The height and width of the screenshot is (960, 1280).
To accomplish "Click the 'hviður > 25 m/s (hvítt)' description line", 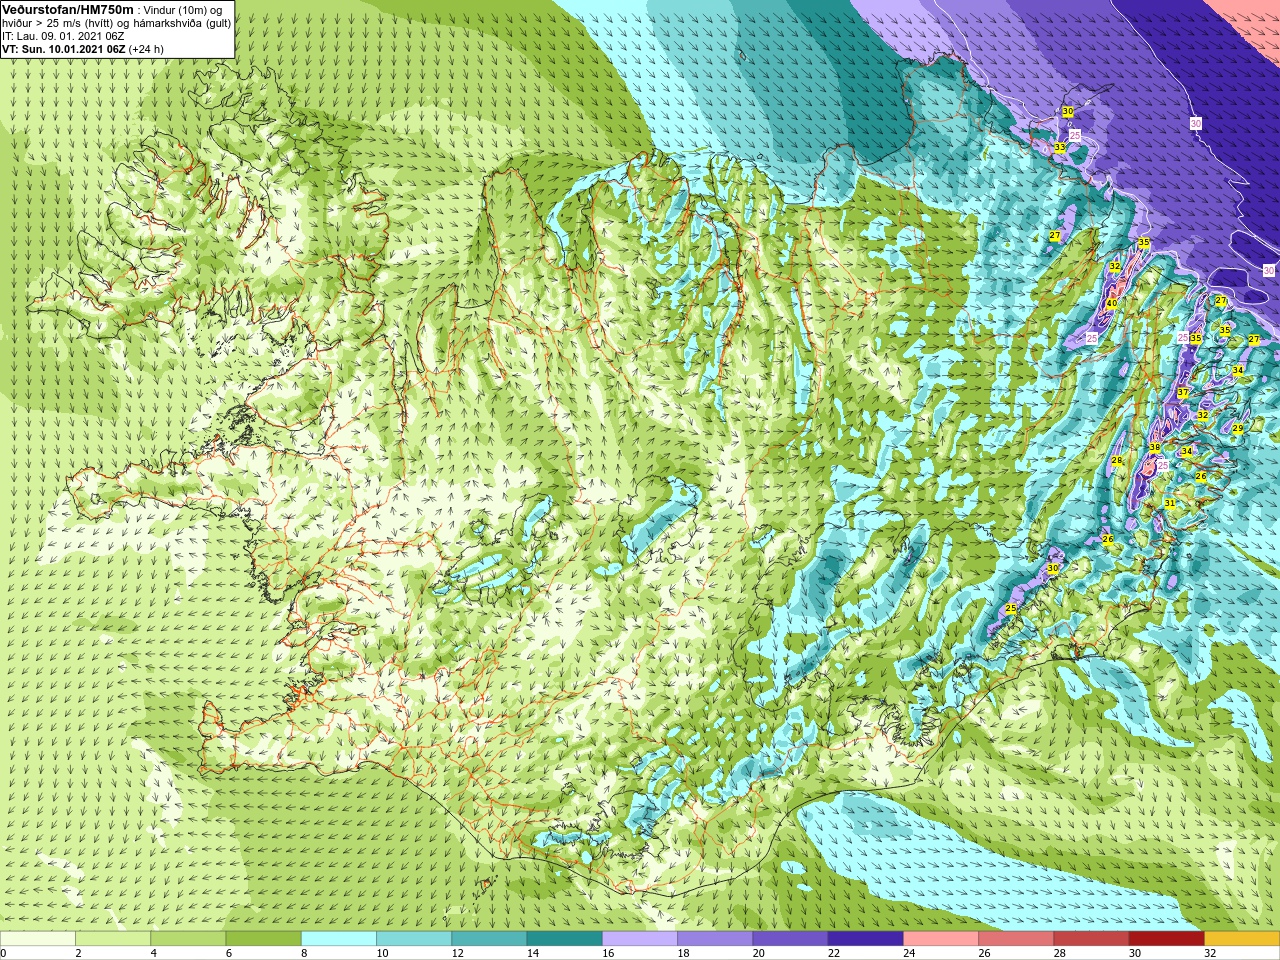I will pyautogui.click(x=117, y=23).
